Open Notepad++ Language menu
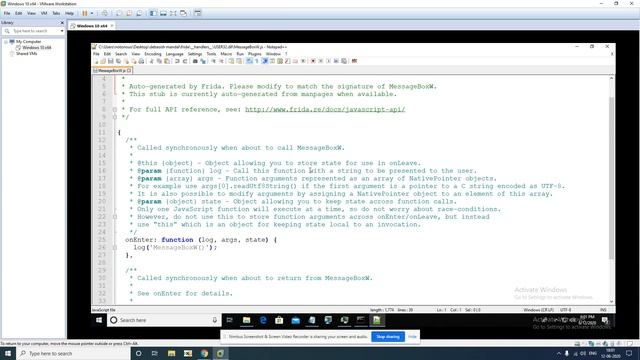Screen dimensions: 640x360 pyautogui.click(x=174, y=54)
